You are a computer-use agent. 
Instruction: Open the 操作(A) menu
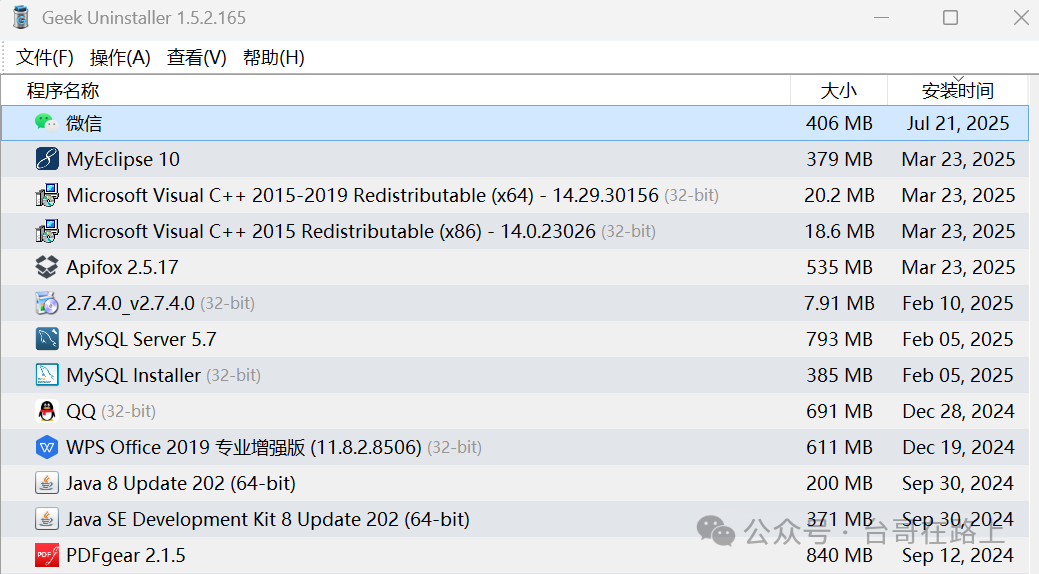pos(120,58)
